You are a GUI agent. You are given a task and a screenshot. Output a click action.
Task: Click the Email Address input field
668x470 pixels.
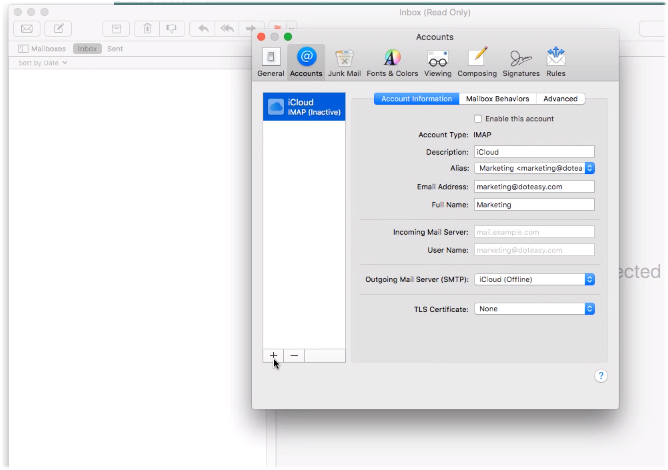tap(534, 186)
